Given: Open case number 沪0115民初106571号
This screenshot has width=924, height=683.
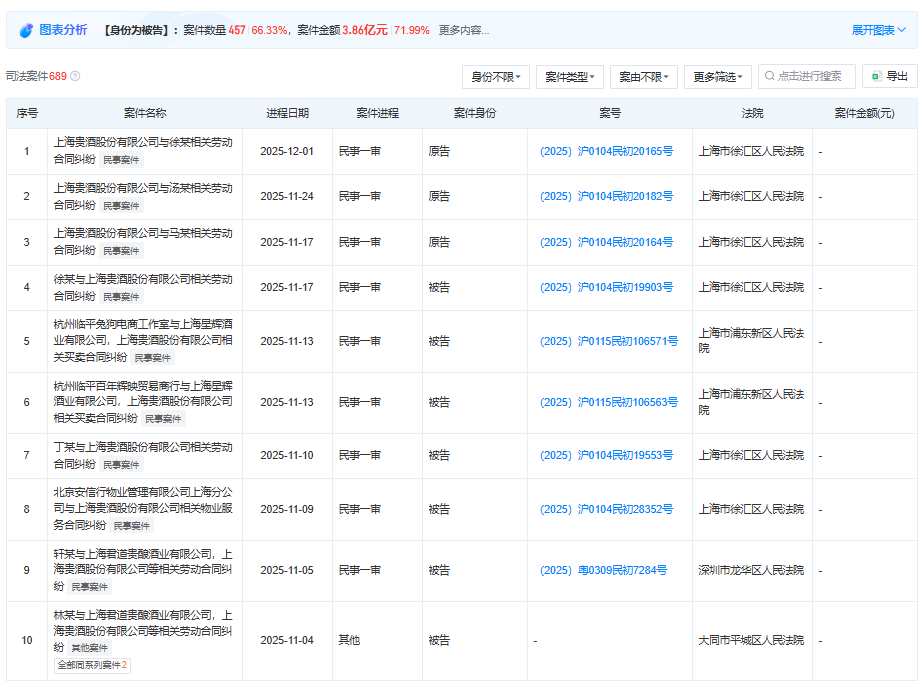Looking at the screenshot, I should point(608,342).
